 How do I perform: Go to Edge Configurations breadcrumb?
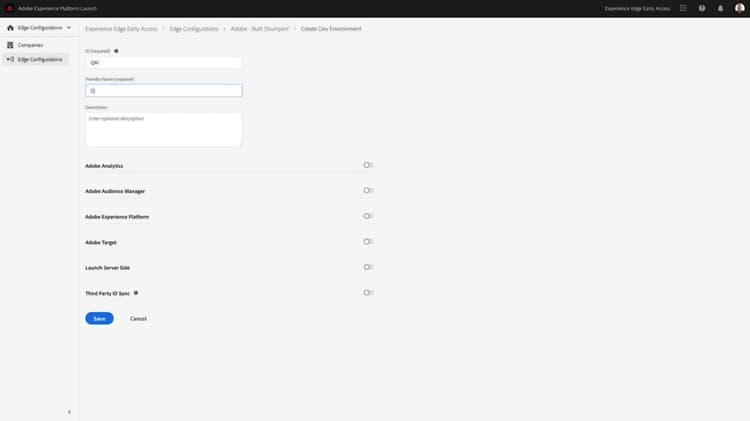pyautogui.click(x=194, y=29)
